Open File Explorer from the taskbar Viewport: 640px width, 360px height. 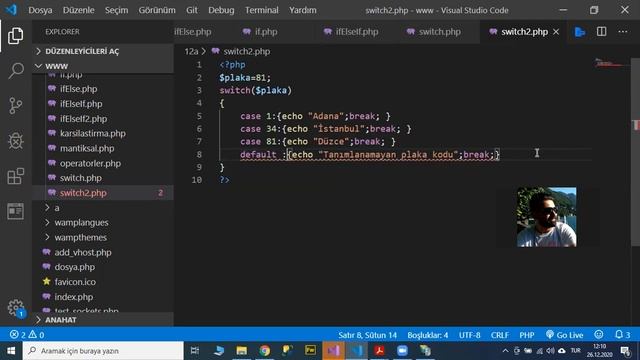(x=242, y=351)
